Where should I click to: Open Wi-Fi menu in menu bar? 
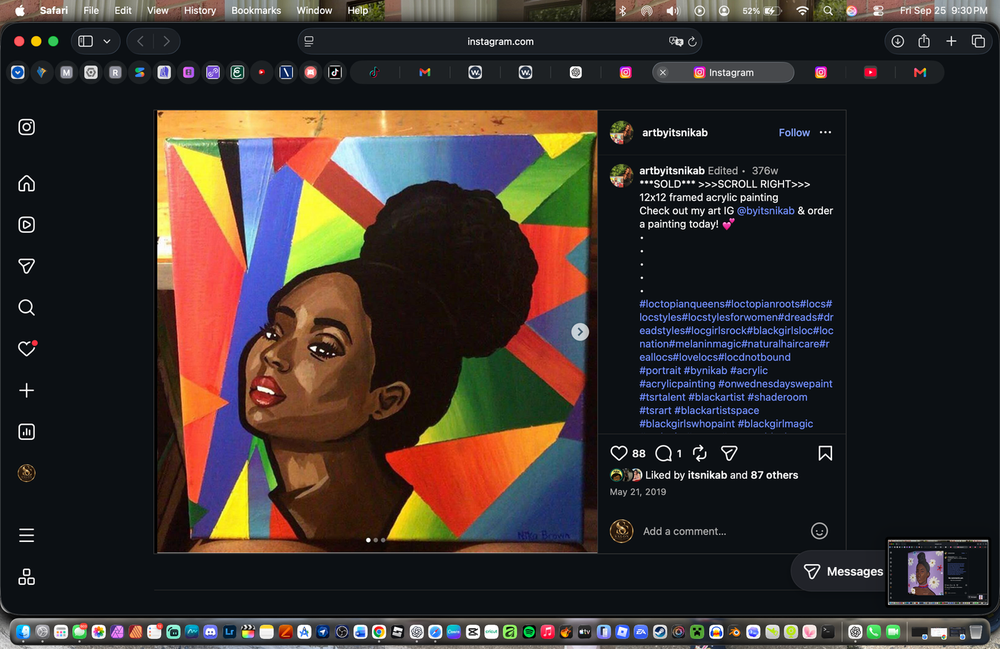click(x=802, y=10)
